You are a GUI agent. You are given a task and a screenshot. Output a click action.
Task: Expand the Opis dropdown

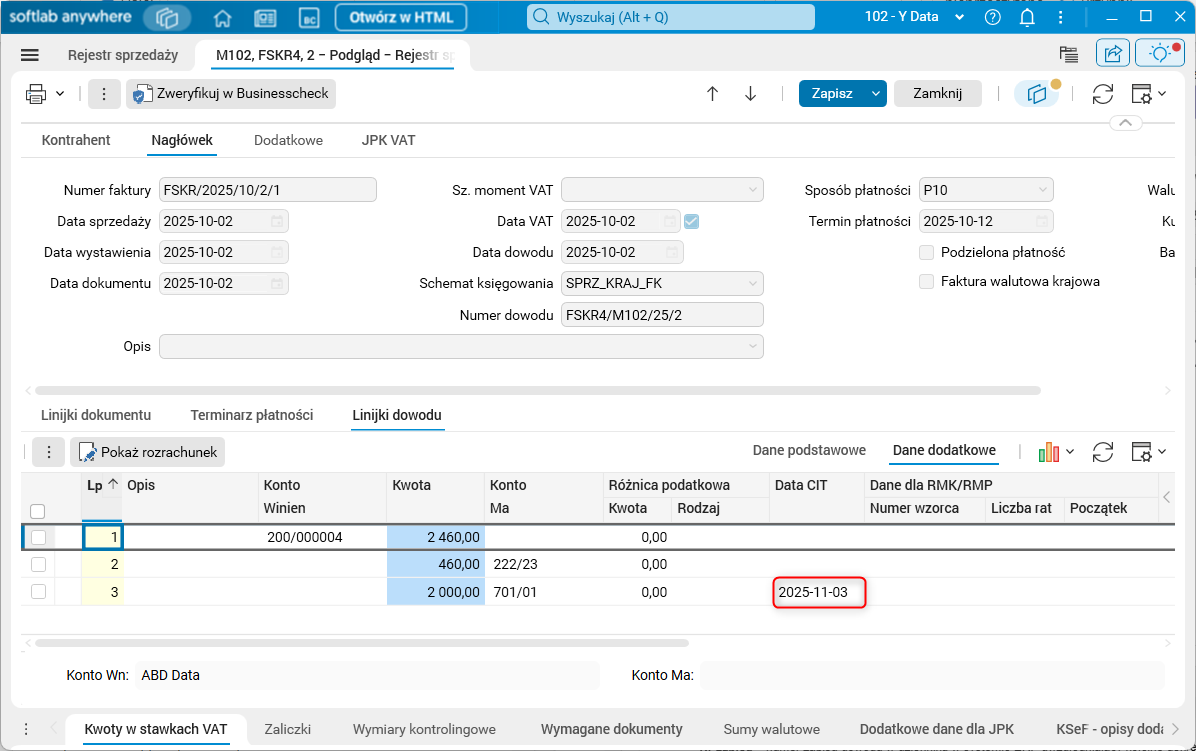(x=752, y=346)
